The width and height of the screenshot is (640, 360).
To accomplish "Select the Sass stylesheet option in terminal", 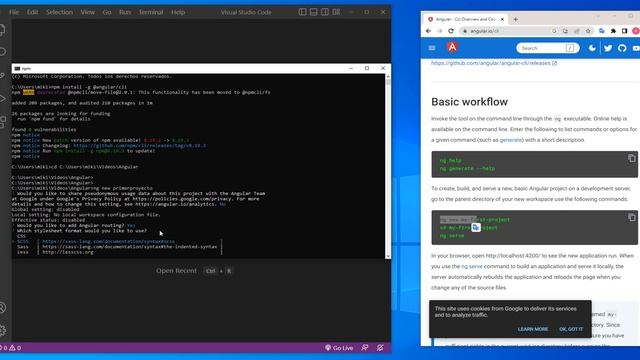I will coord(23,247).
